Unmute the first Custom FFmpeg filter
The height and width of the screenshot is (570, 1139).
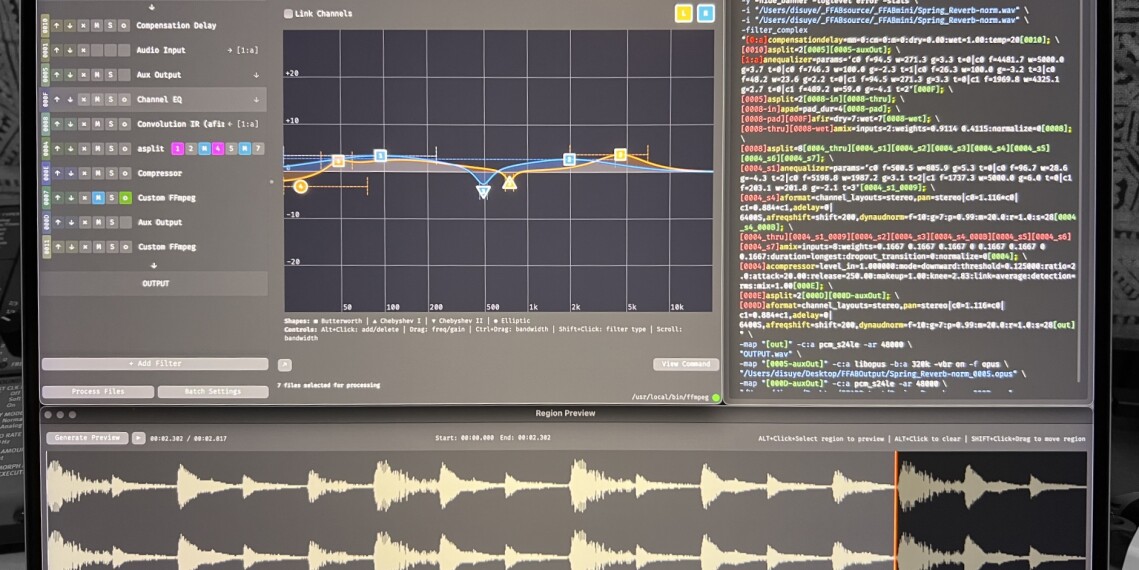tap(97, 198)
